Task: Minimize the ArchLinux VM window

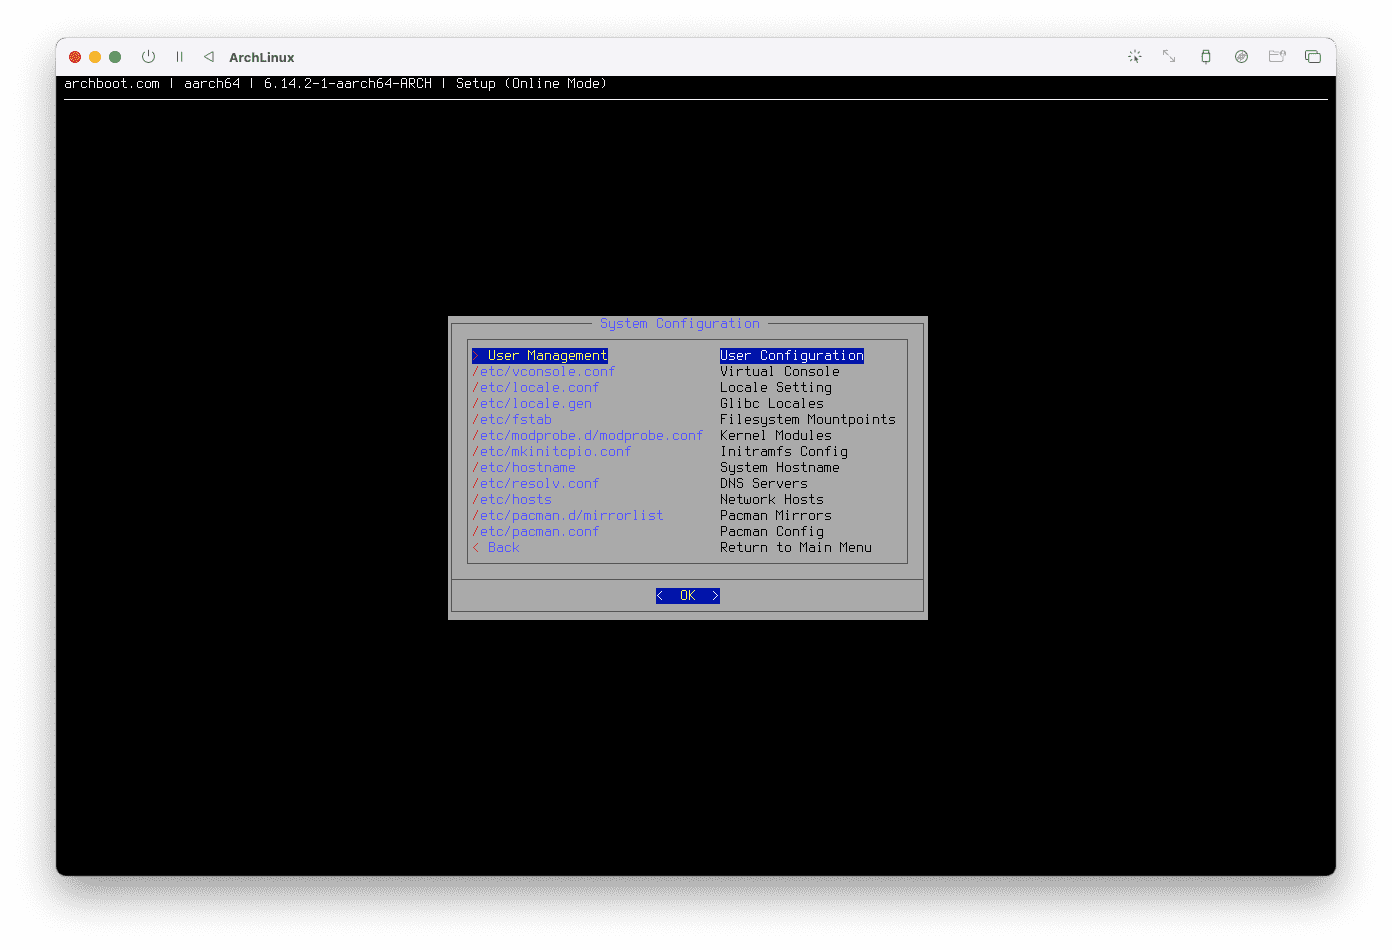Action: [x=95, y=57]
